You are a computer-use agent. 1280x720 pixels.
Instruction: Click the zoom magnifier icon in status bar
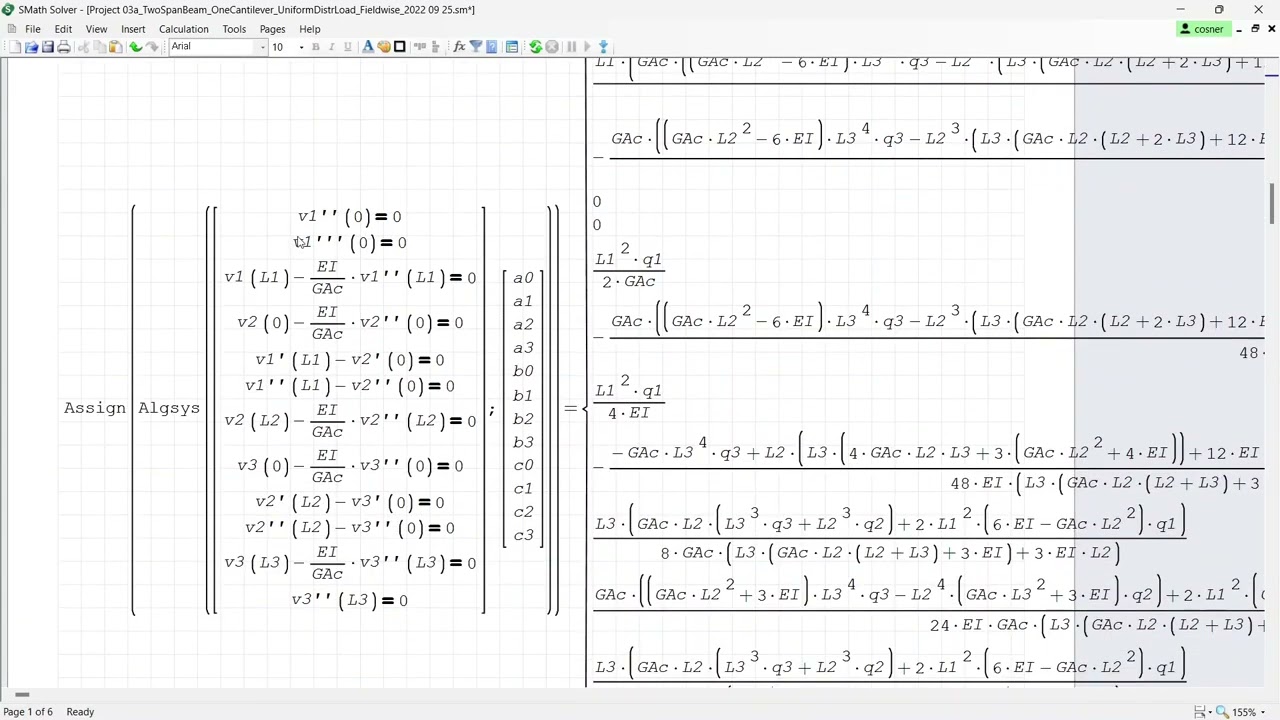click(1221, 712)
